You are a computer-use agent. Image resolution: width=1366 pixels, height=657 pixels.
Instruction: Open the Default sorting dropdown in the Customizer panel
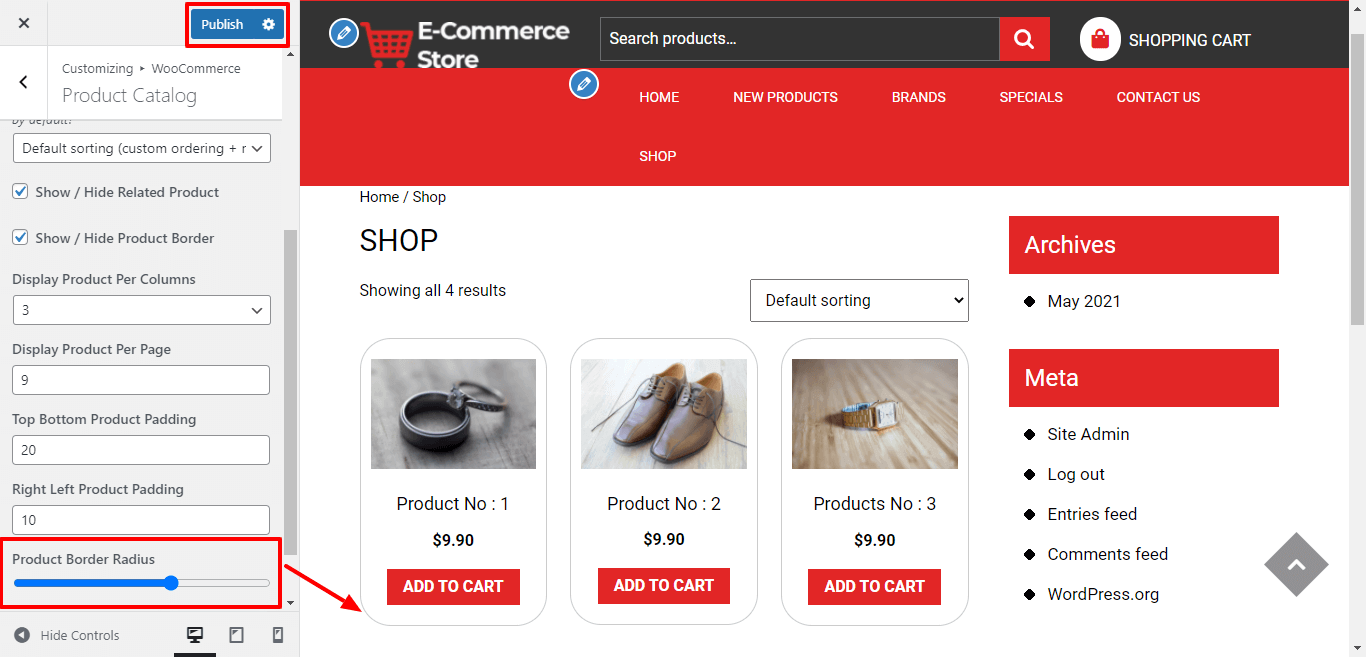tap(141, 148)
